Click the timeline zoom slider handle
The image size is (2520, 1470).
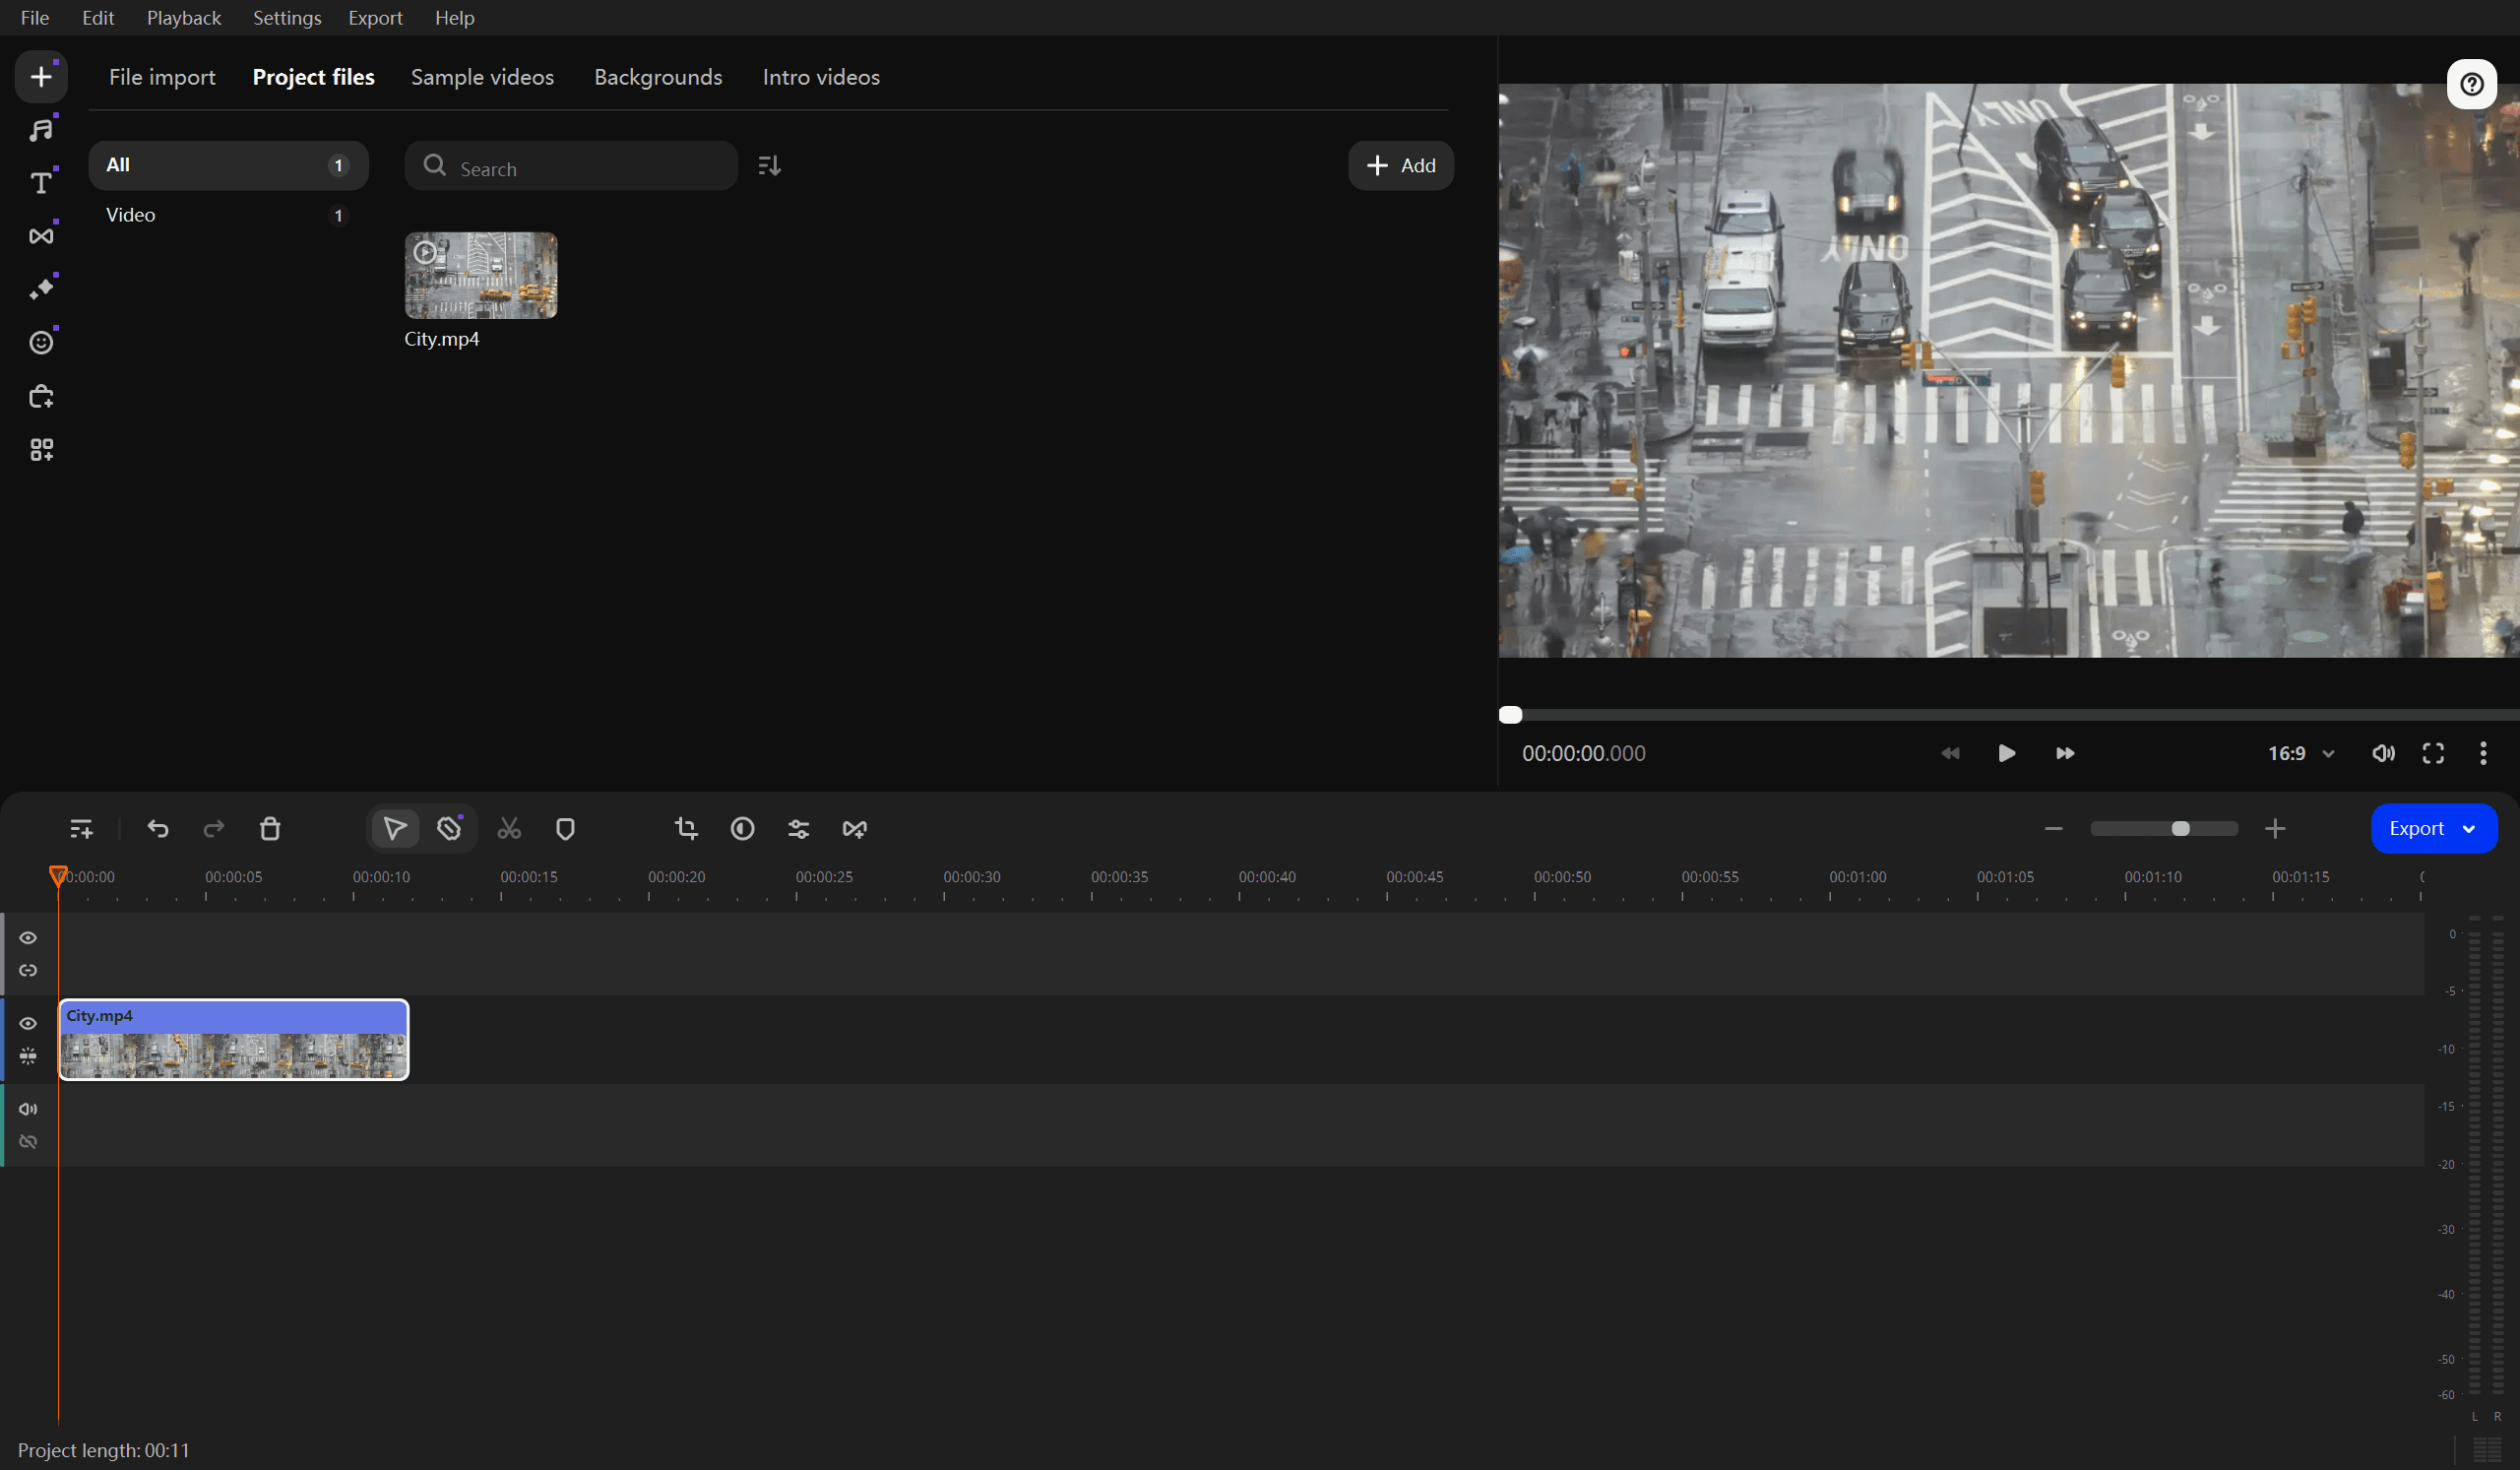tap(2181, 829)
